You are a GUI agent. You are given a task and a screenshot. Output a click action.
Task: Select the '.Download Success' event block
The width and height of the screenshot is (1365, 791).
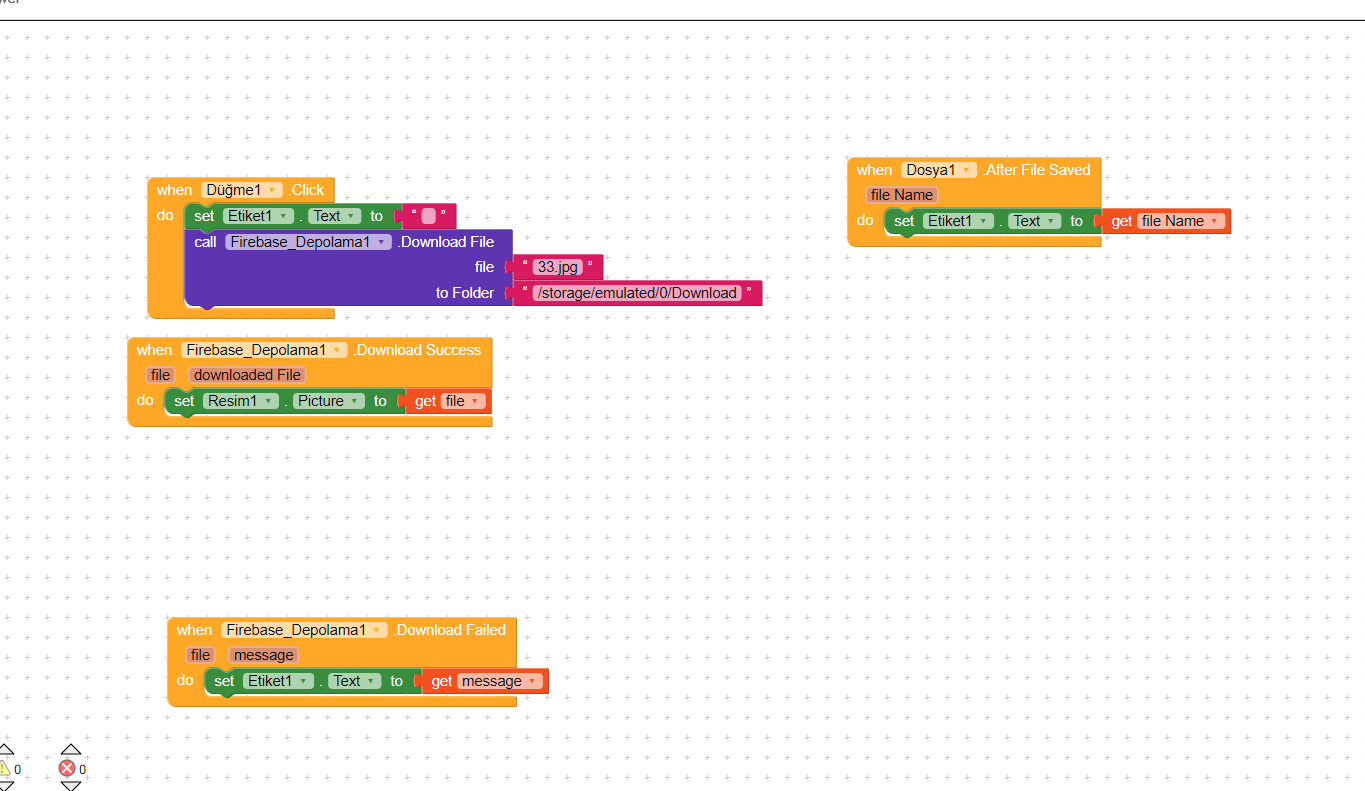click(417, 350)
